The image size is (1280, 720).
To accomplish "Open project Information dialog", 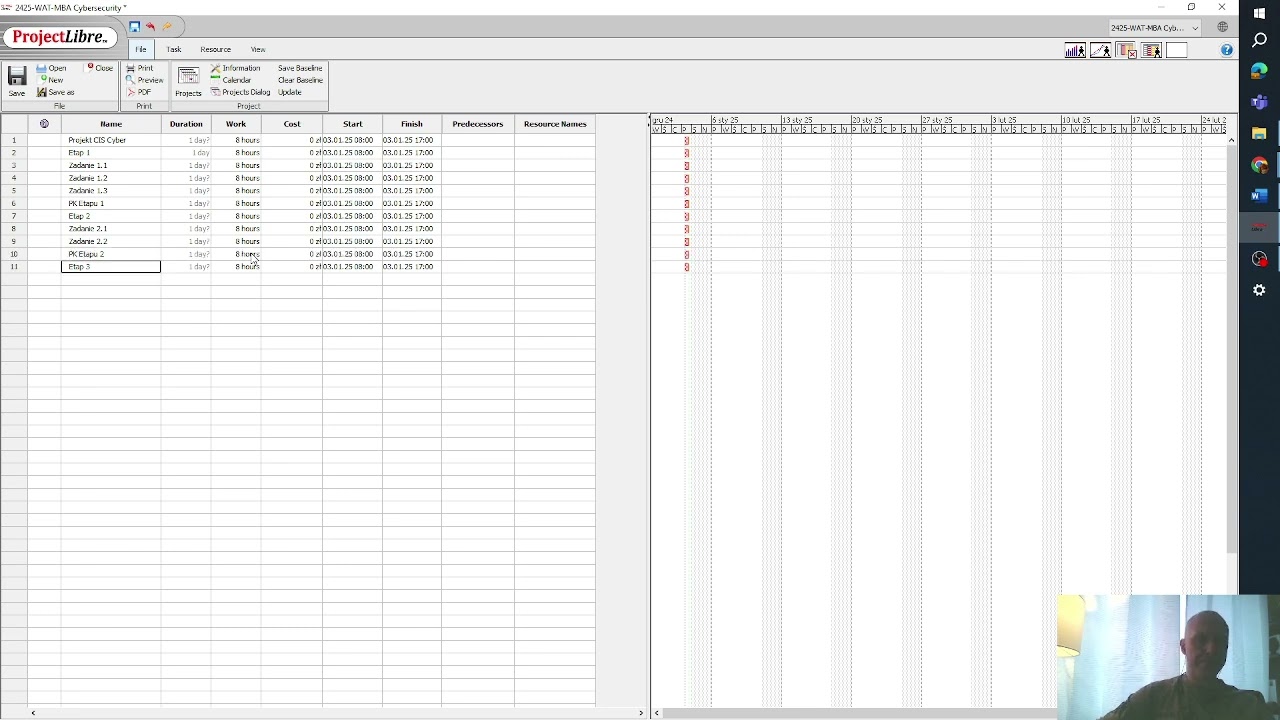I will [x=236, y=68].
